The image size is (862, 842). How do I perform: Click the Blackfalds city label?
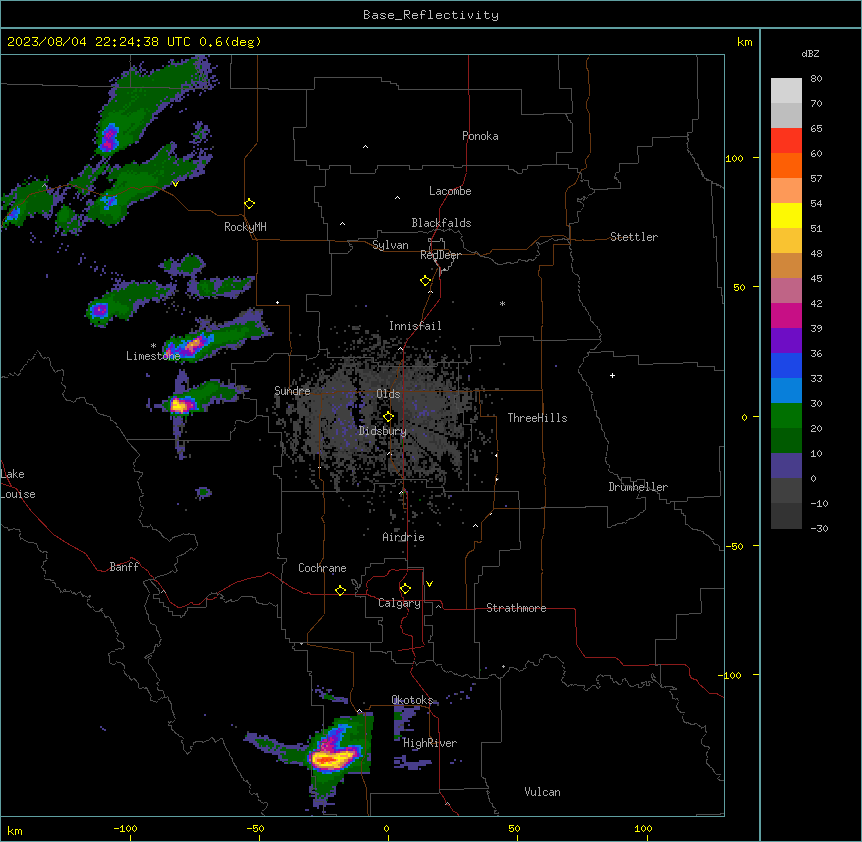(x=441, y=223)
